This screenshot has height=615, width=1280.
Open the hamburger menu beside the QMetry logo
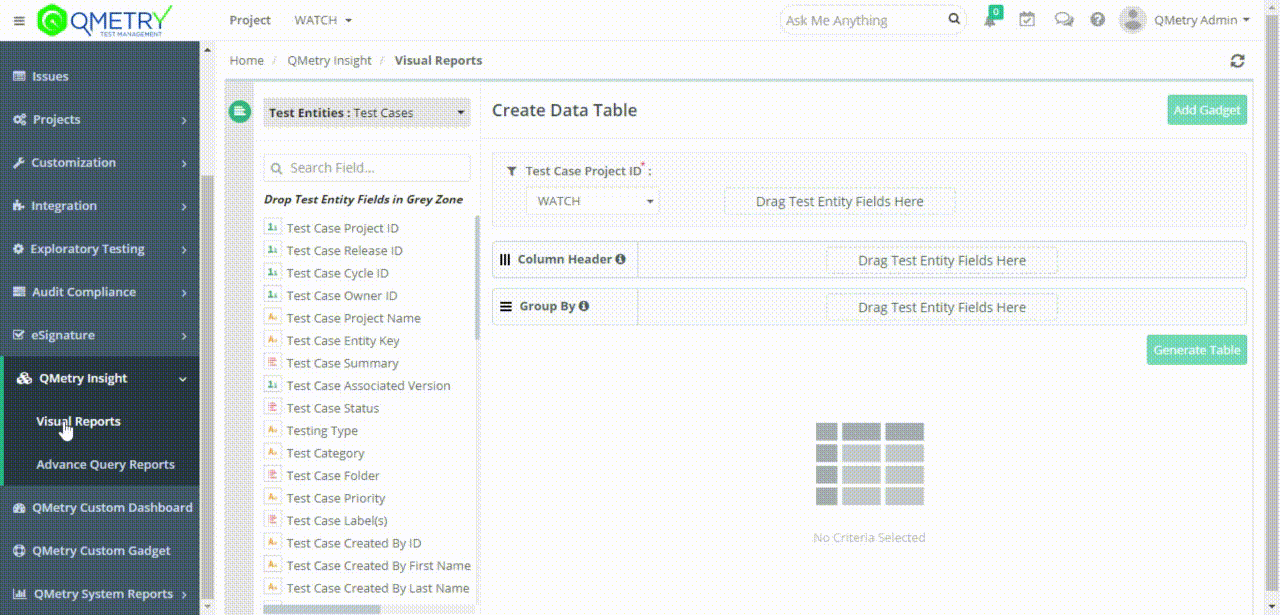click(19, 20)
